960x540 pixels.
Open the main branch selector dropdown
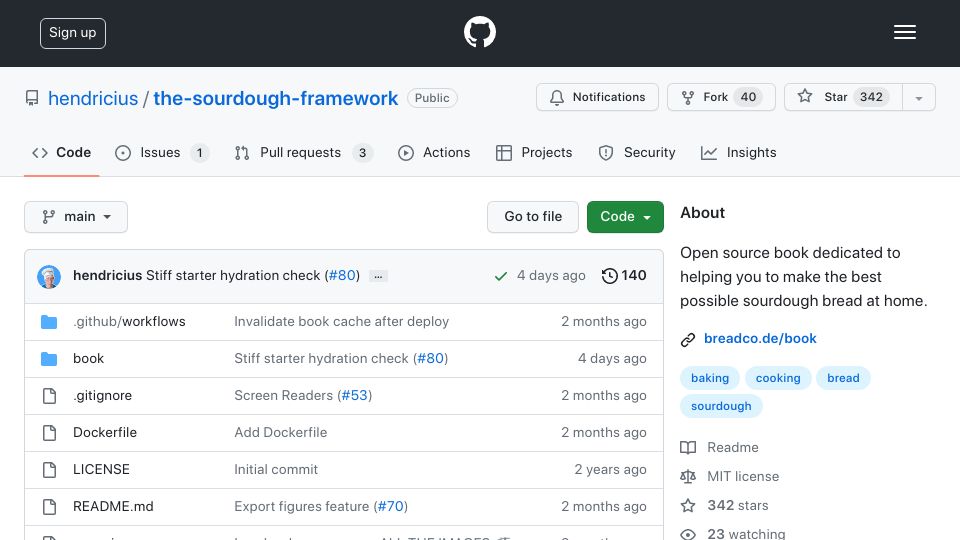pyautogui.click(x=76, y=217)
